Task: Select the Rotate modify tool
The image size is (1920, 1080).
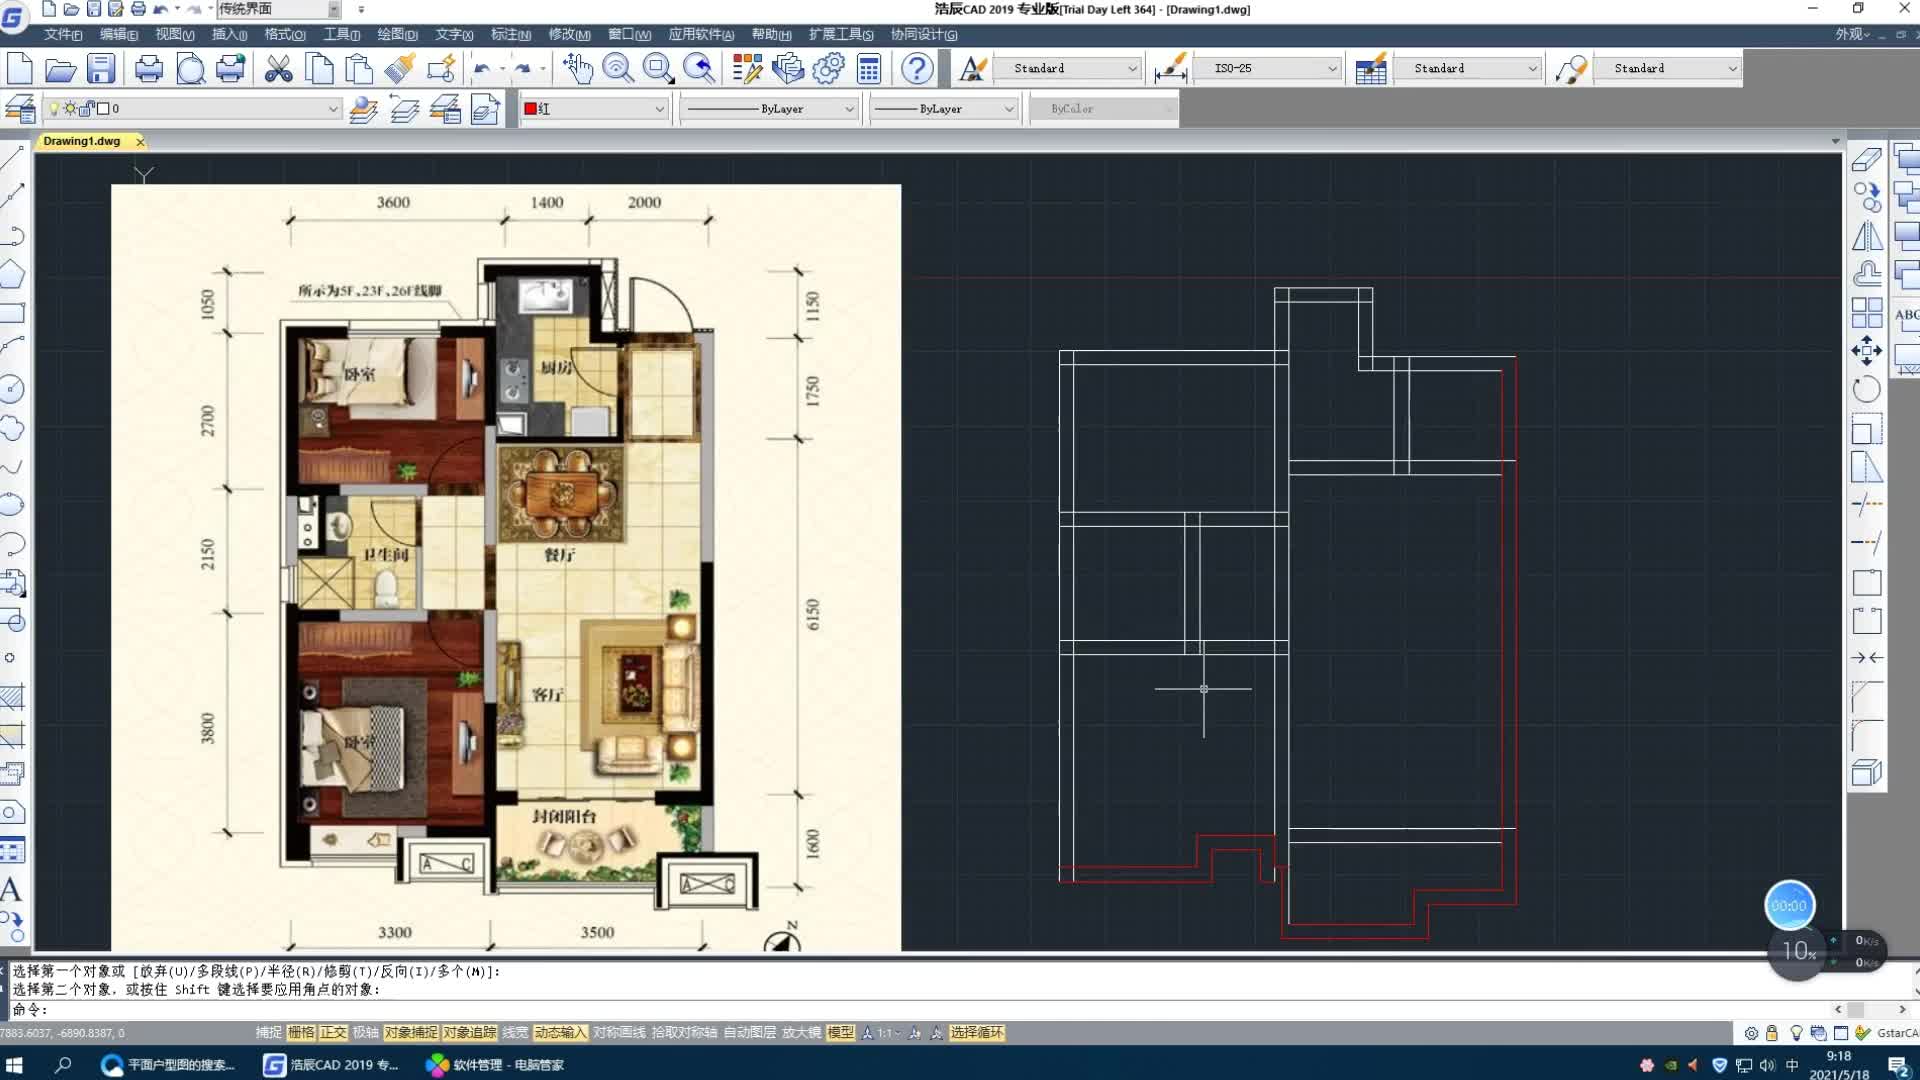Action: coord(1866,390)
